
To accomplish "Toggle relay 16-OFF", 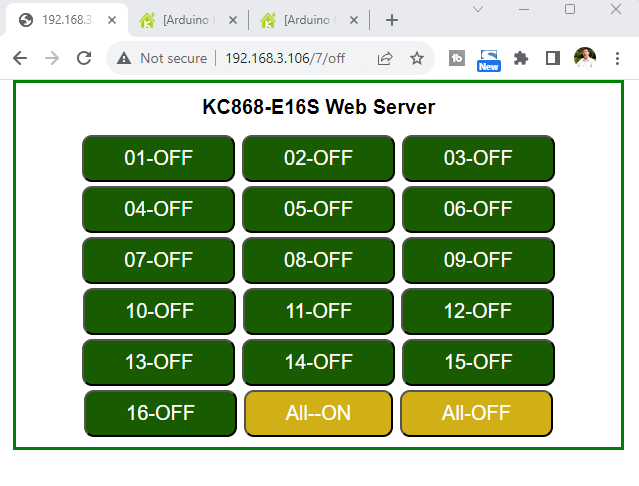I will click(x=160, y=413).
